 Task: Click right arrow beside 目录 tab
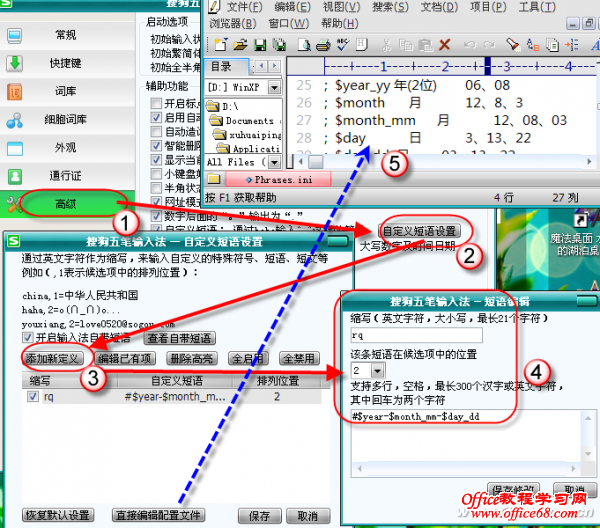274,66
